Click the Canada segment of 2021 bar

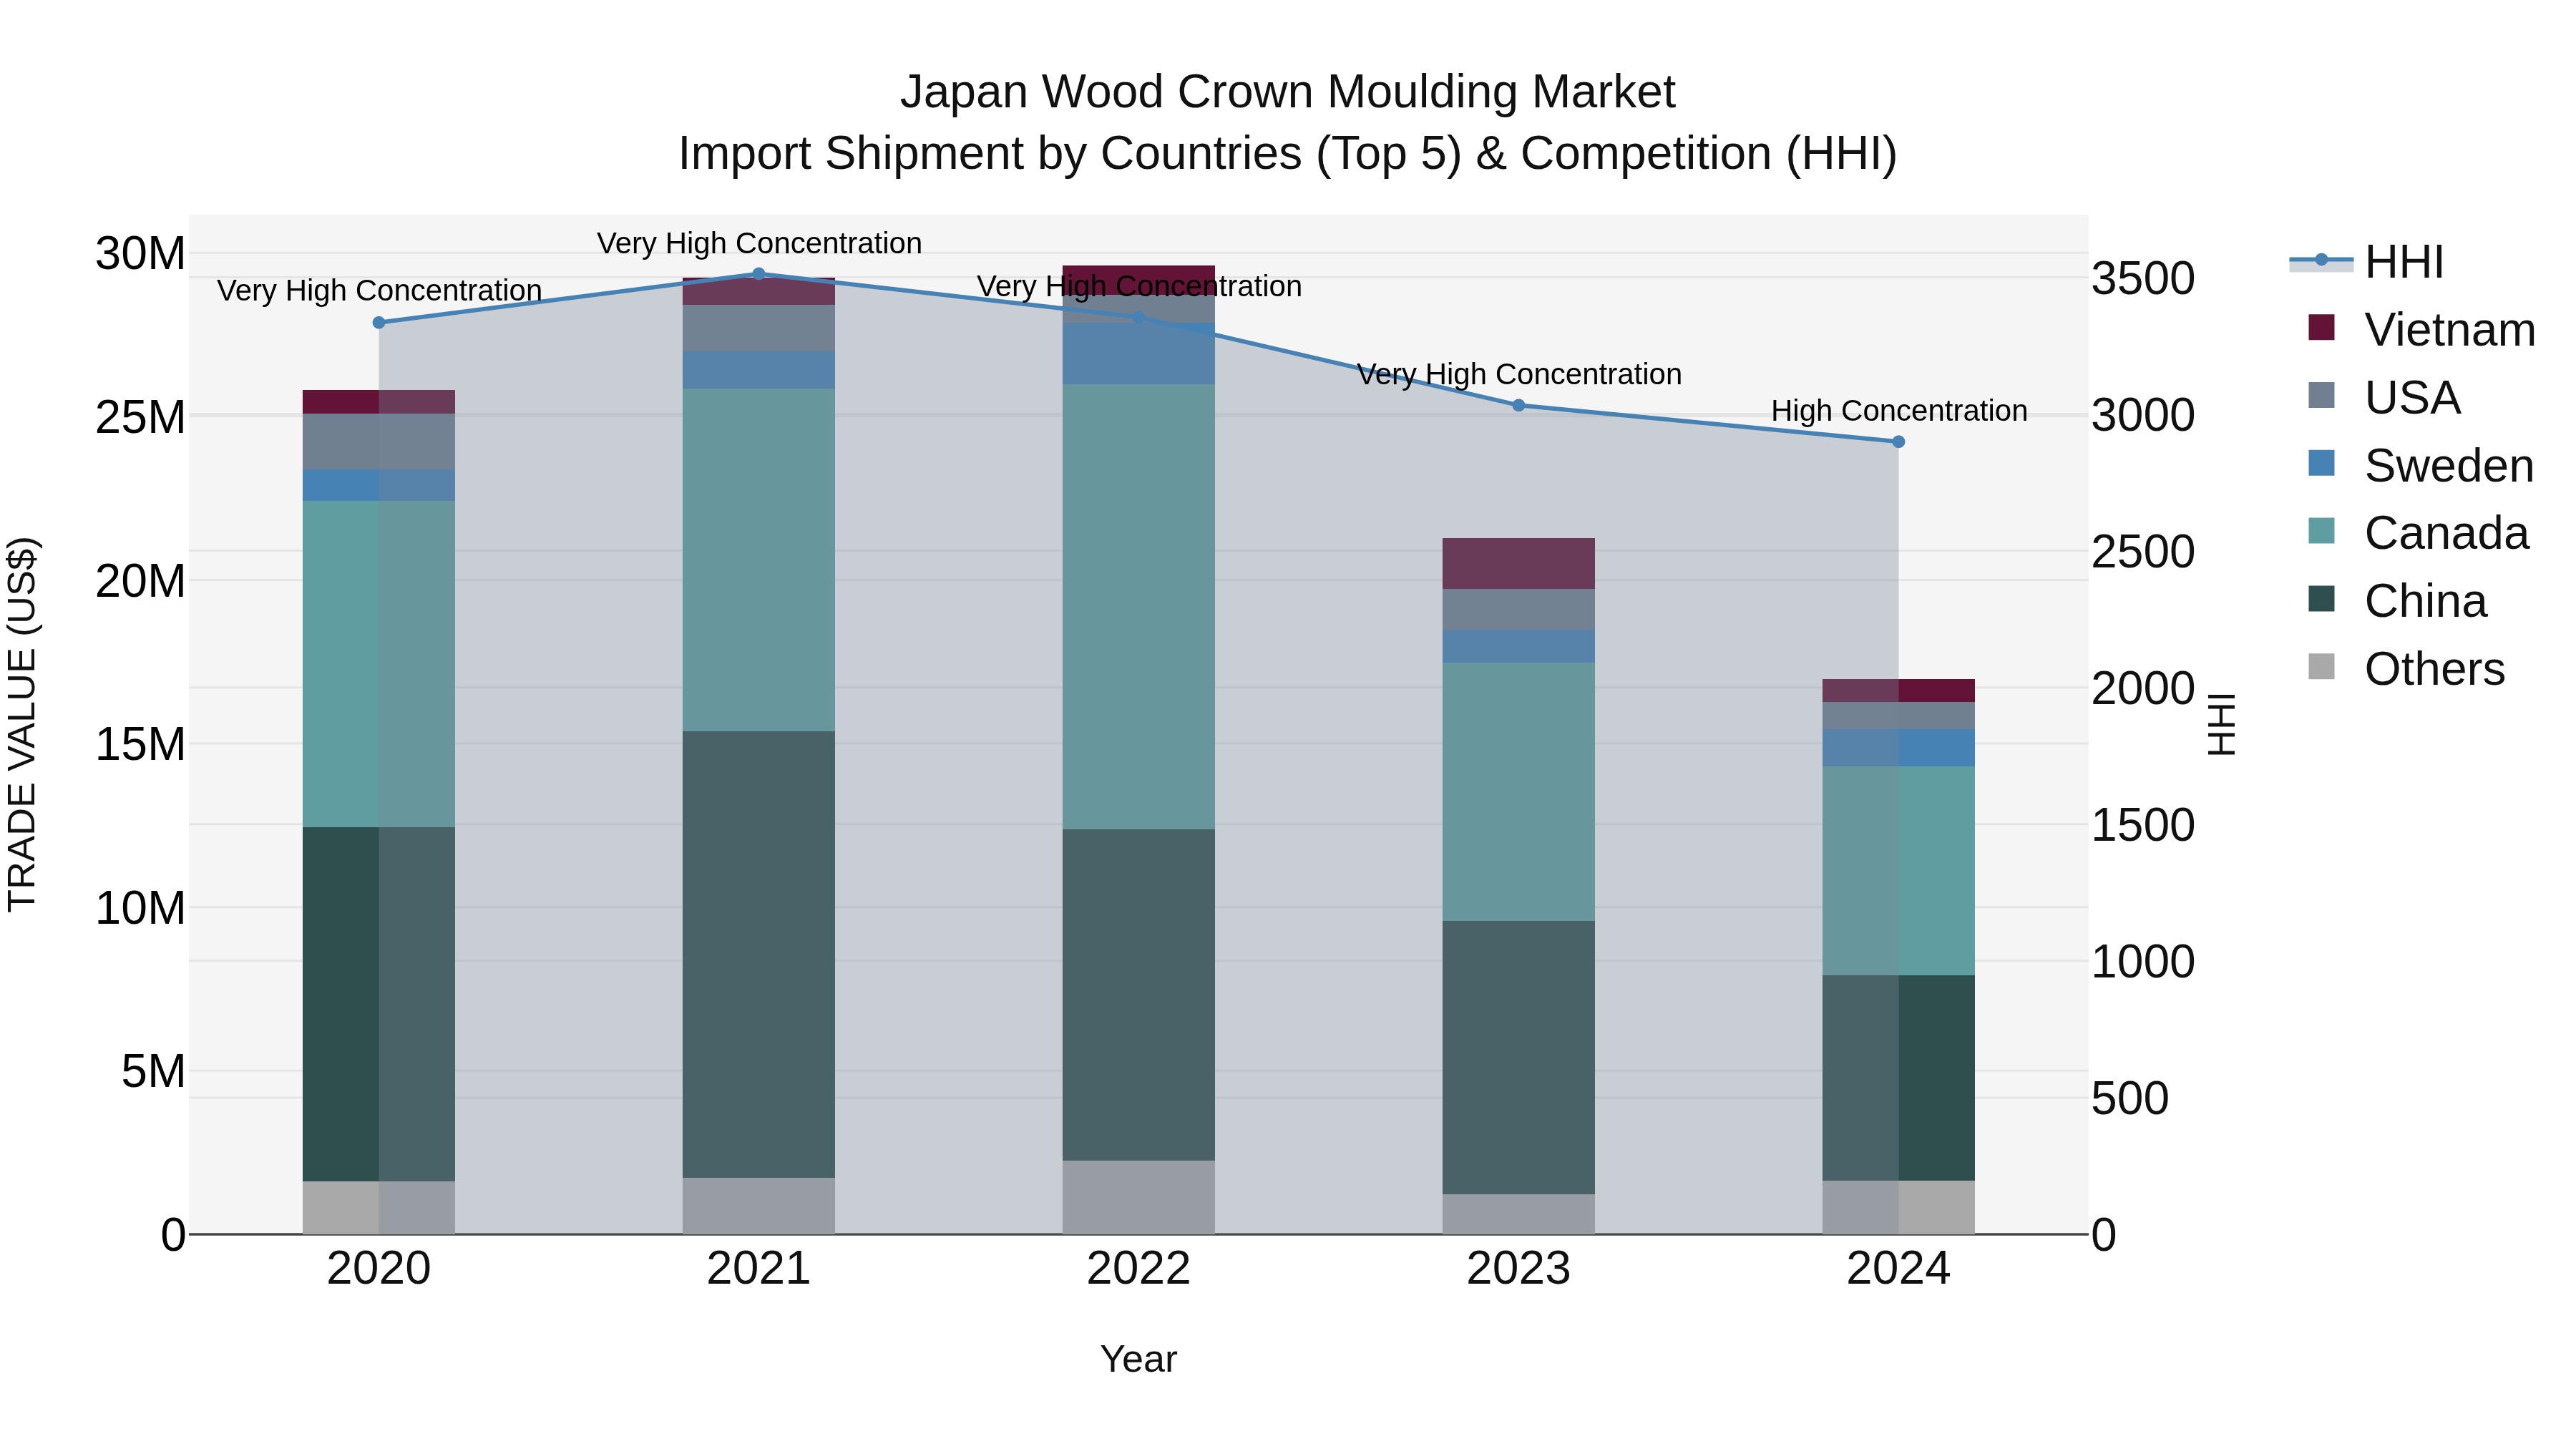758,560
